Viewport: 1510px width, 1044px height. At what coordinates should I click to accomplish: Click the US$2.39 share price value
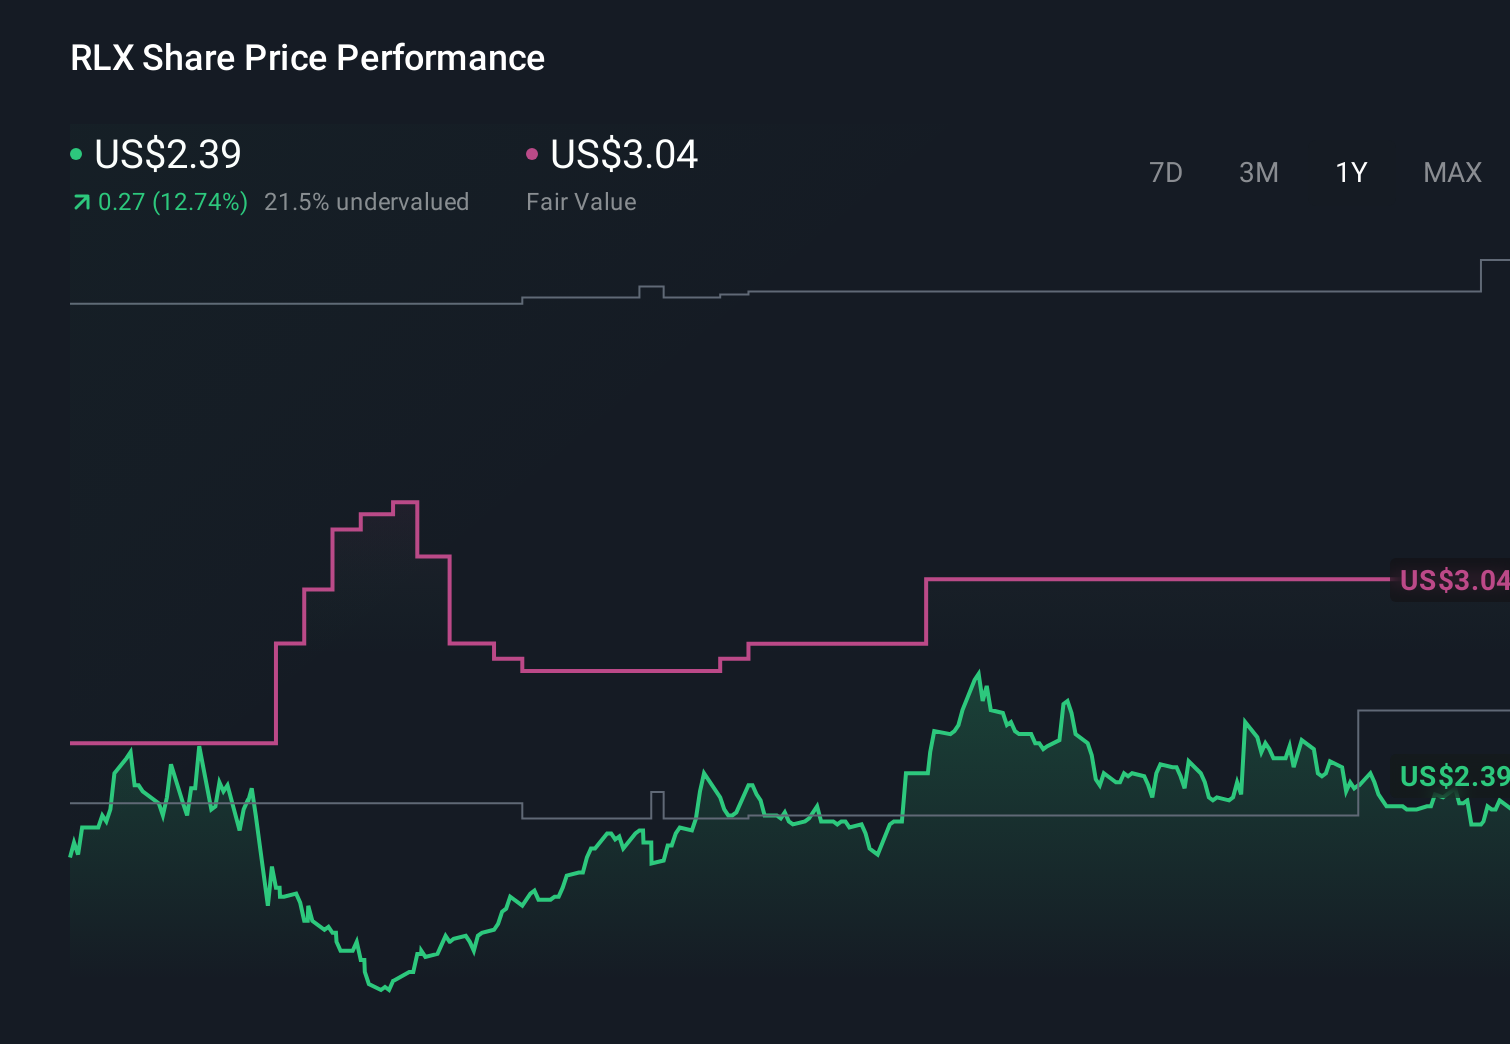(167, 155)
